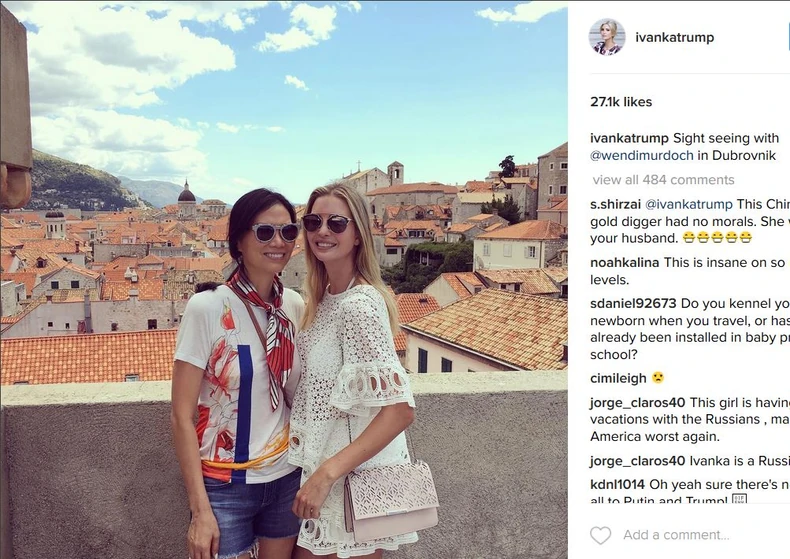Screen dimensions: 790x559
Task: Click second jorge_claros40 comment username
Action: click(637, 461)
